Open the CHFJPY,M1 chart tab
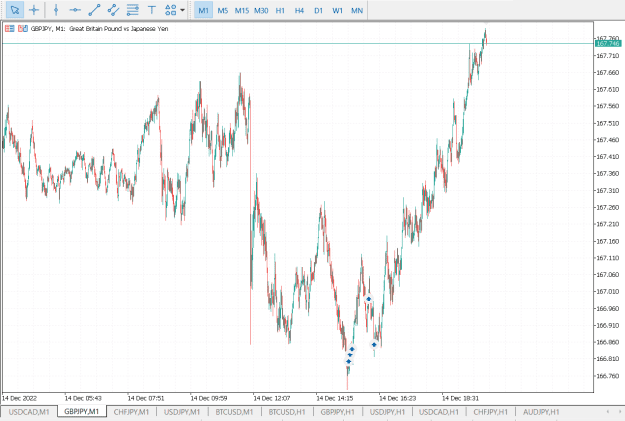 coord(131,411)
